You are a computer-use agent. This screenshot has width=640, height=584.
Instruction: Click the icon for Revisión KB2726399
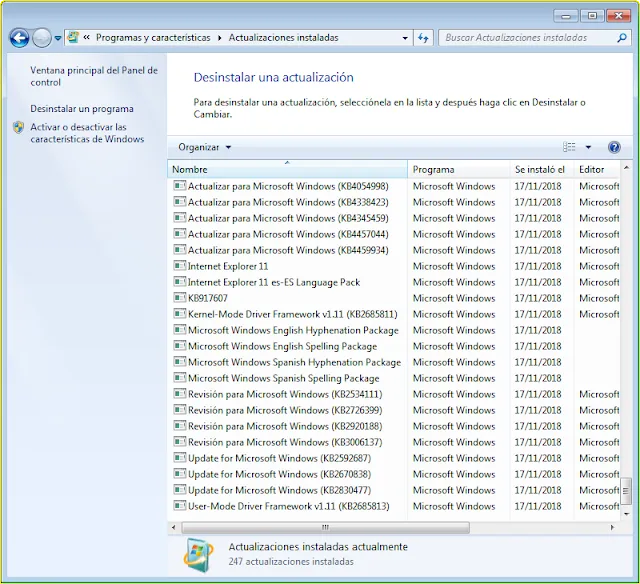pyautogui.click(x=180, y=409)
